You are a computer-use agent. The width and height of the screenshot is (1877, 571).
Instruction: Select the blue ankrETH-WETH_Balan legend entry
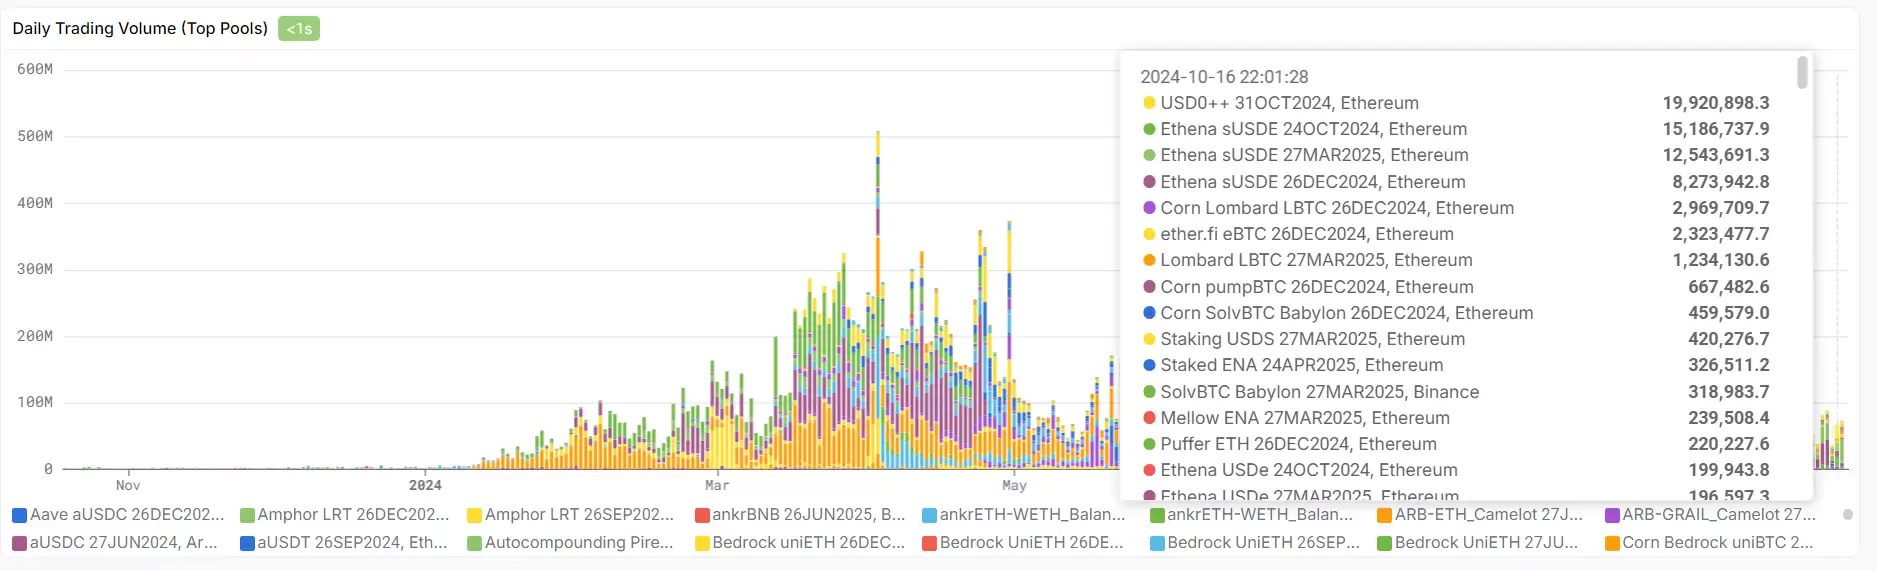coord(1031,515)
